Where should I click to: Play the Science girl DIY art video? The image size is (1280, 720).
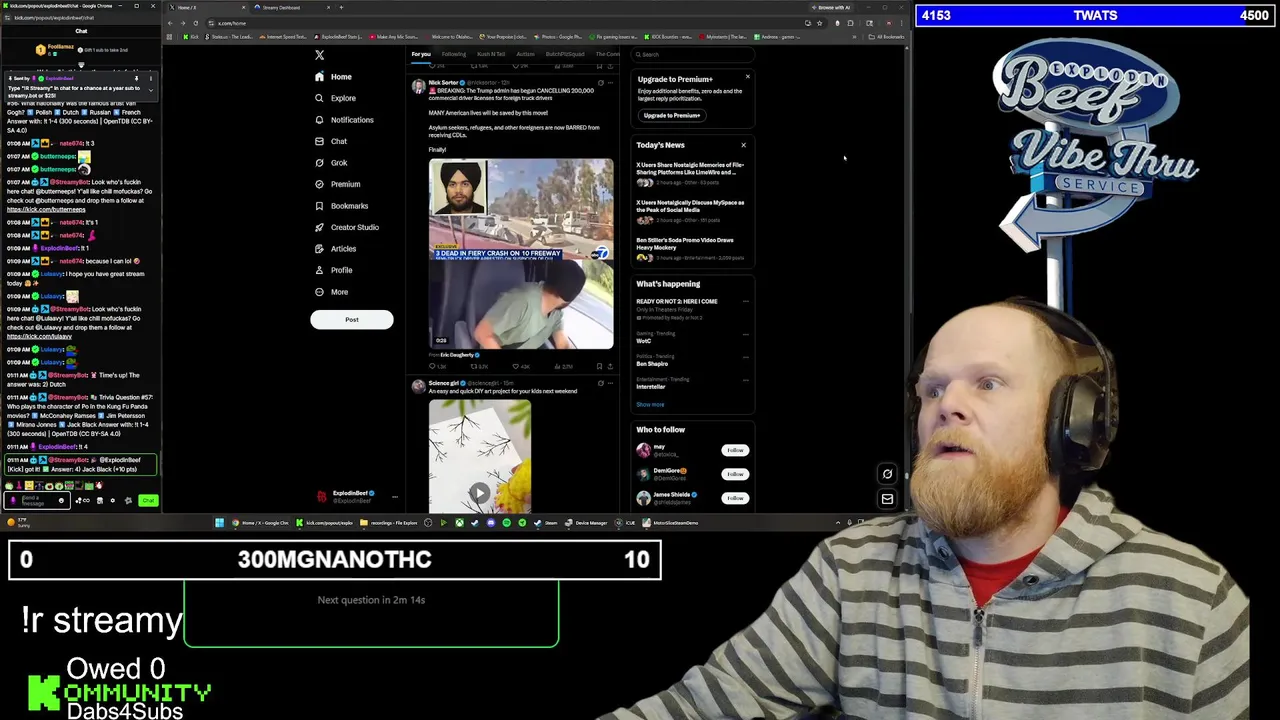click(480, 492)
